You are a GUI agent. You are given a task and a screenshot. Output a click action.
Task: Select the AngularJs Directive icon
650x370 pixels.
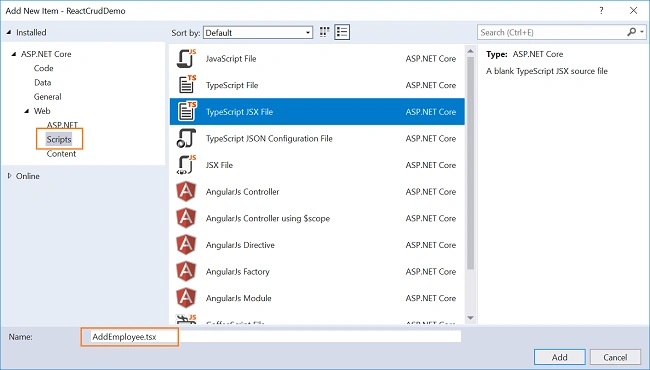click(x=186, y=245)
